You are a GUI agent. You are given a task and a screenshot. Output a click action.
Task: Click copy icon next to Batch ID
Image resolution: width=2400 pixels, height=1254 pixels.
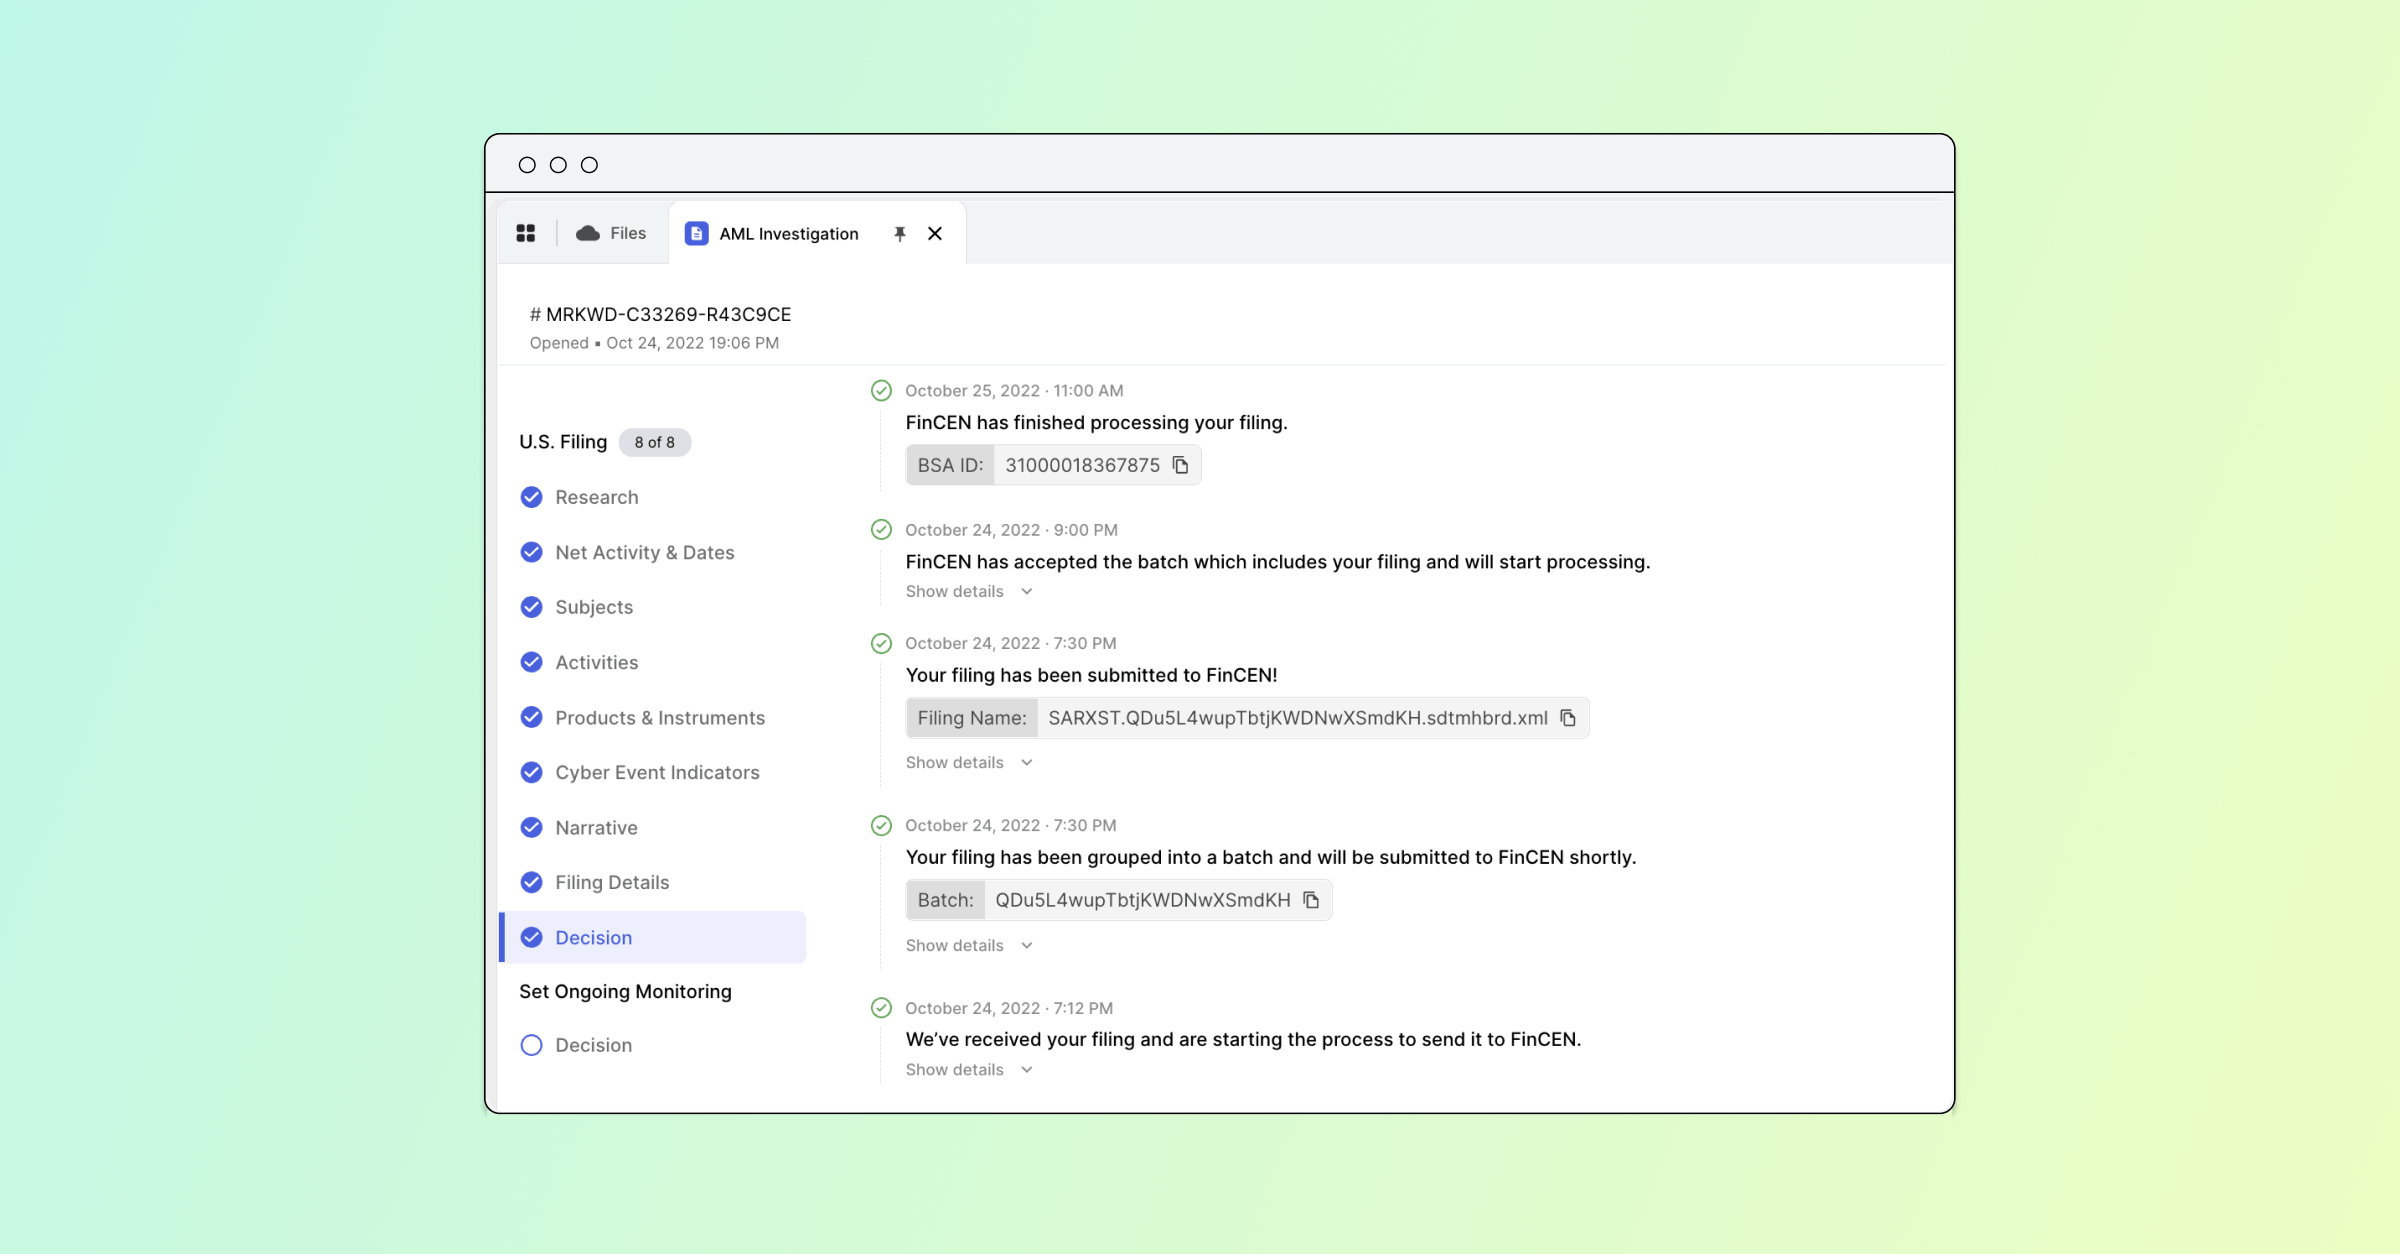click(x=1311, y=900)
